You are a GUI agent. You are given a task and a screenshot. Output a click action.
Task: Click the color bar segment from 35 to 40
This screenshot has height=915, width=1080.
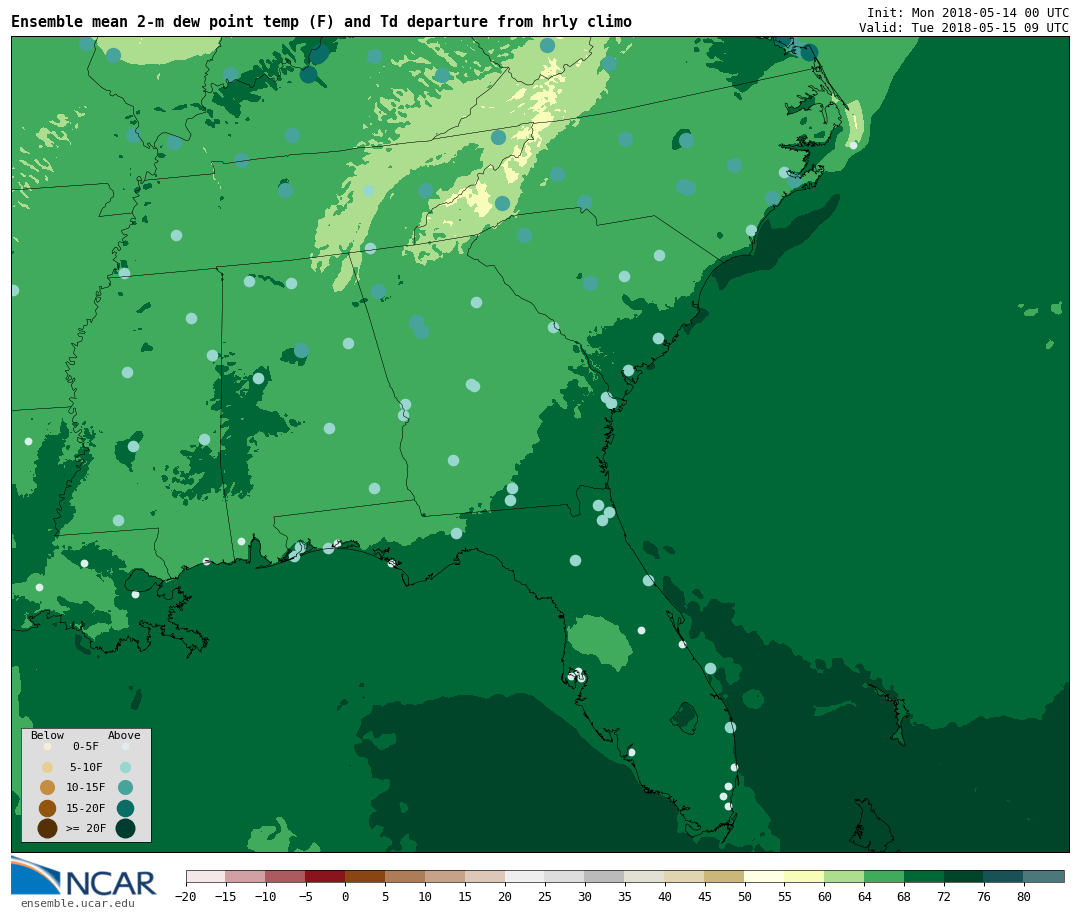(x=645, y=876)
